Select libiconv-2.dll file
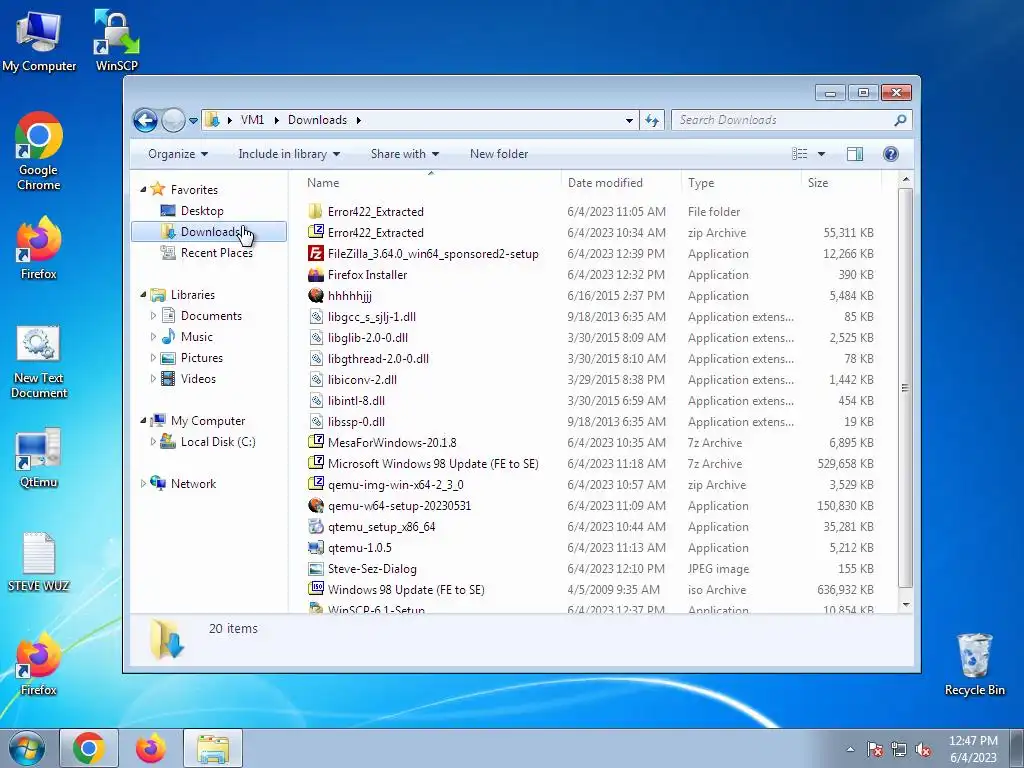This screenshot has height=768, width=1024. [362, 379]
